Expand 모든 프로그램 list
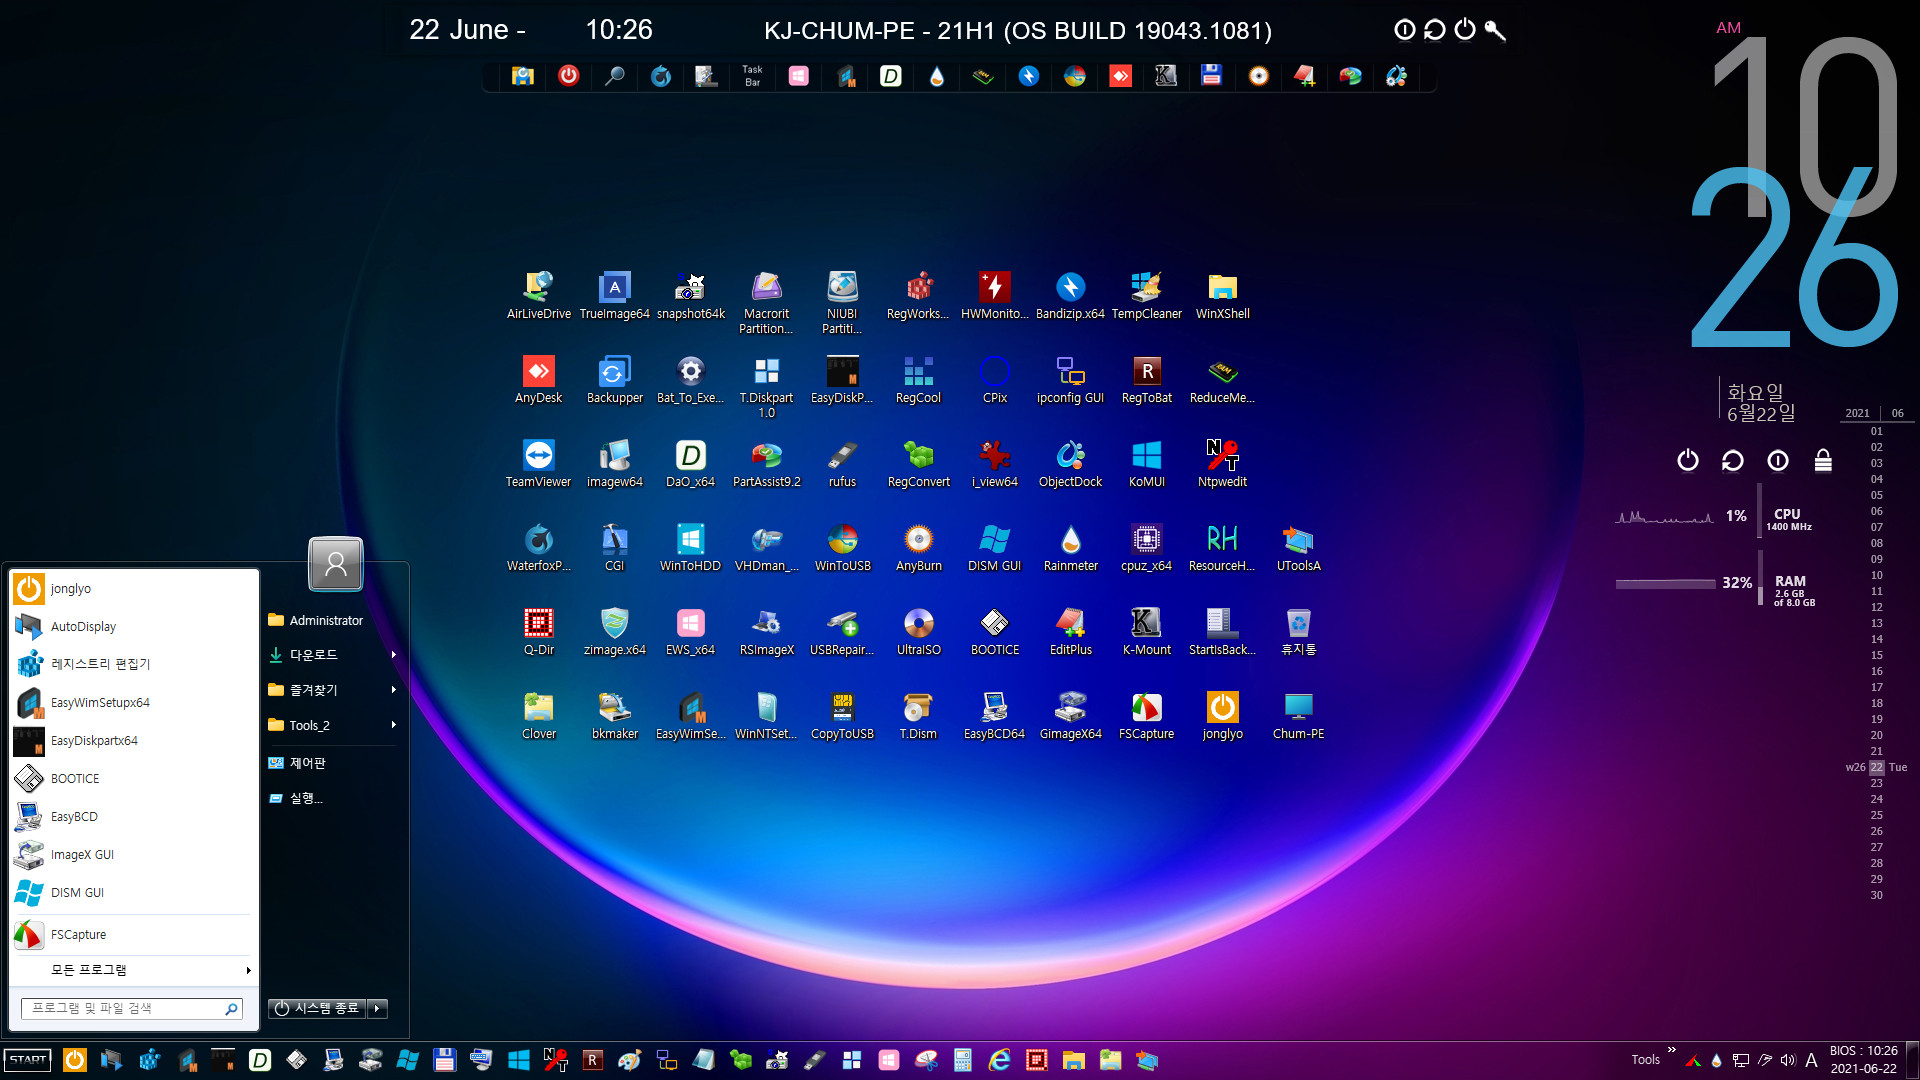This screenshot has height=1080, width=1920. coord(132,970)
